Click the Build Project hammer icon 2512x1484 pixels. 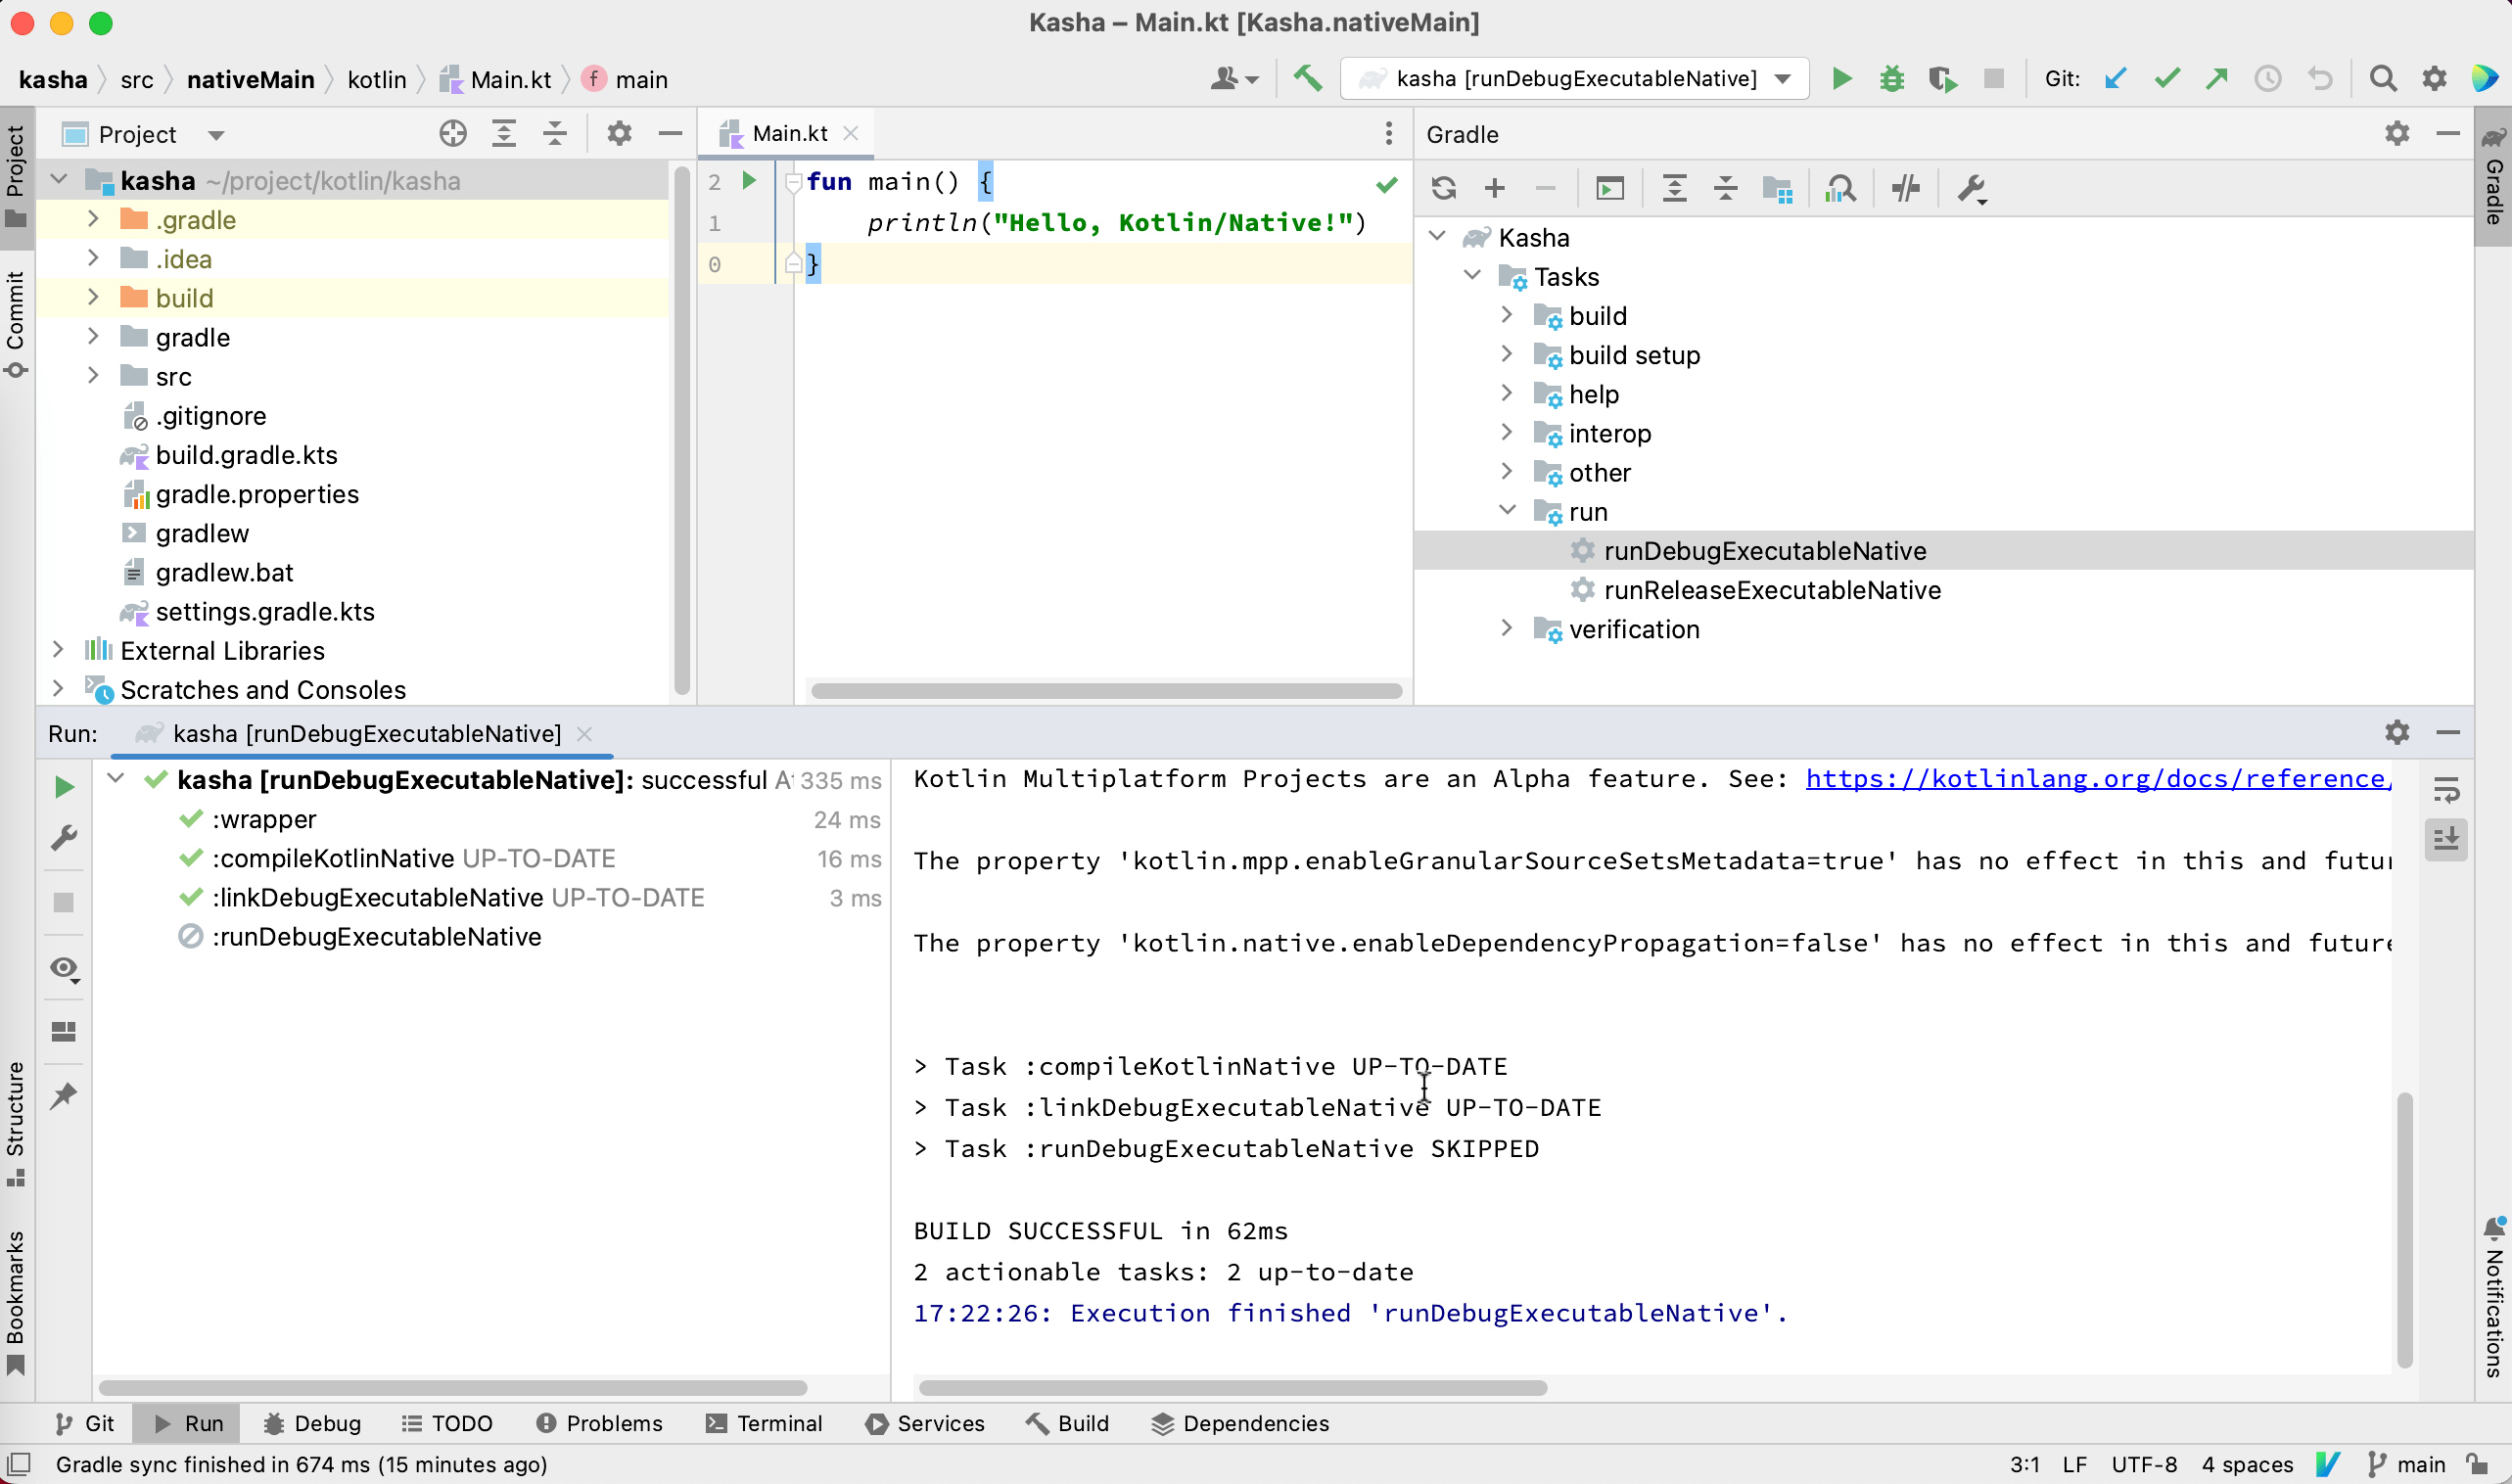[x=1307, y=78]
